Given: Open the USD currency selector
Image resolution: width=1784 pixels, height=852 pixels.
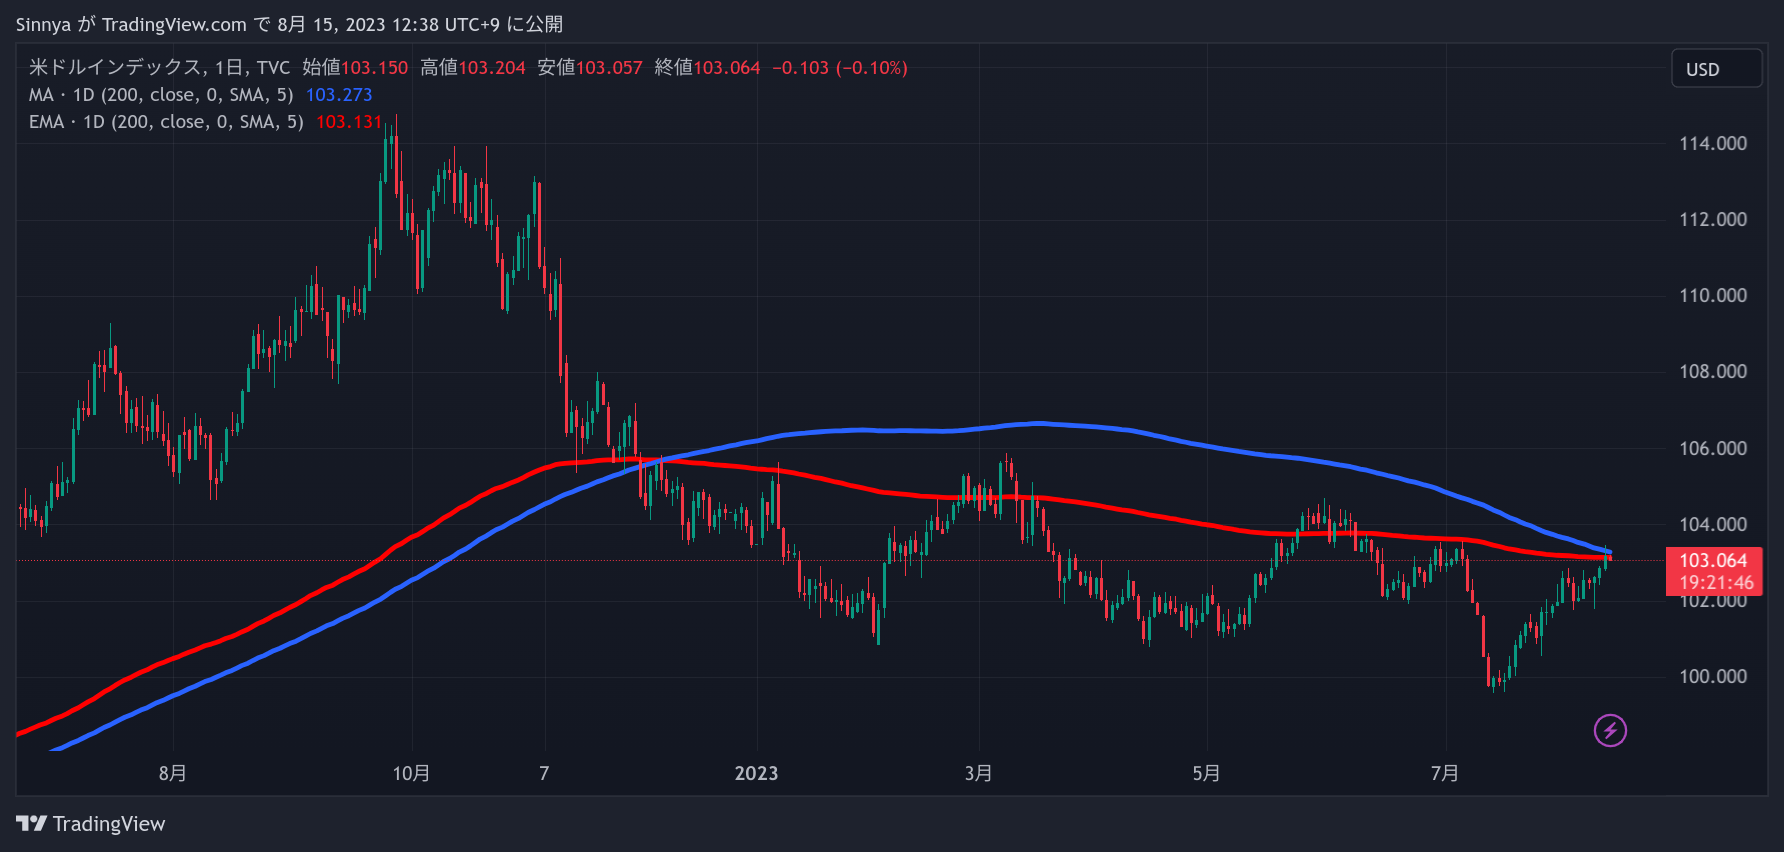Looking at the screenshot, I should point(1716,69).
